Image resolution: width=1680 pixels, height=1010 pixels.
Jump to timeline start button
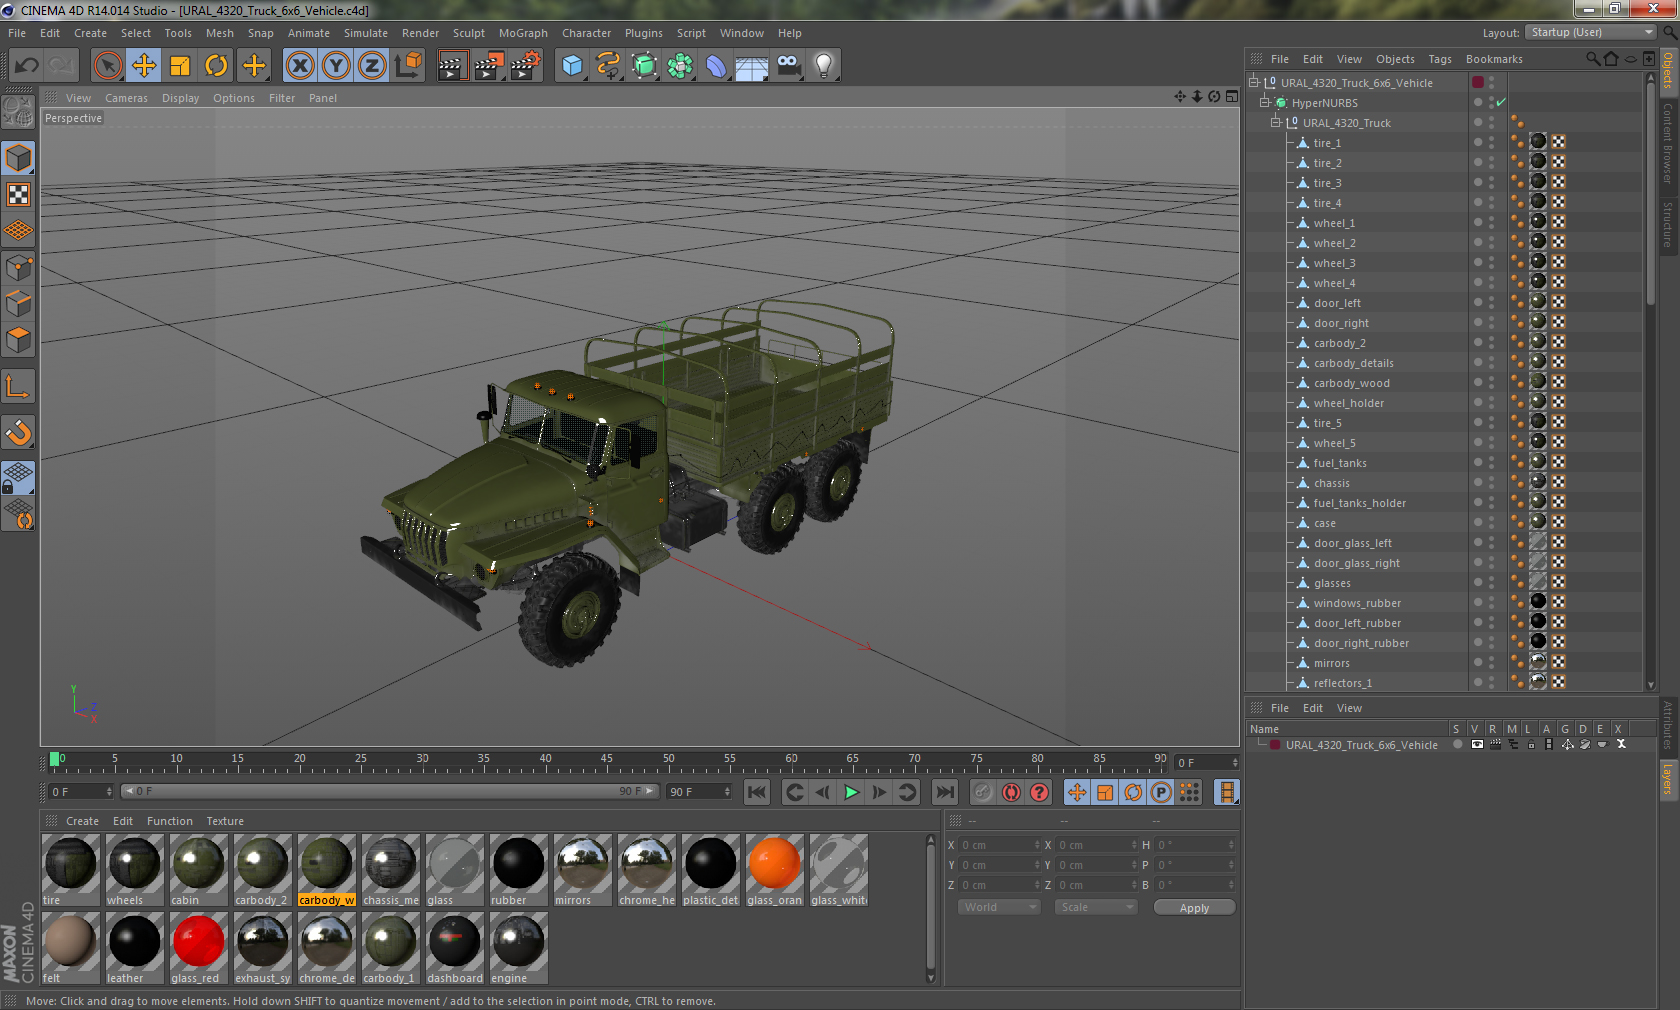pyautogui.click(x=757, y=792)
